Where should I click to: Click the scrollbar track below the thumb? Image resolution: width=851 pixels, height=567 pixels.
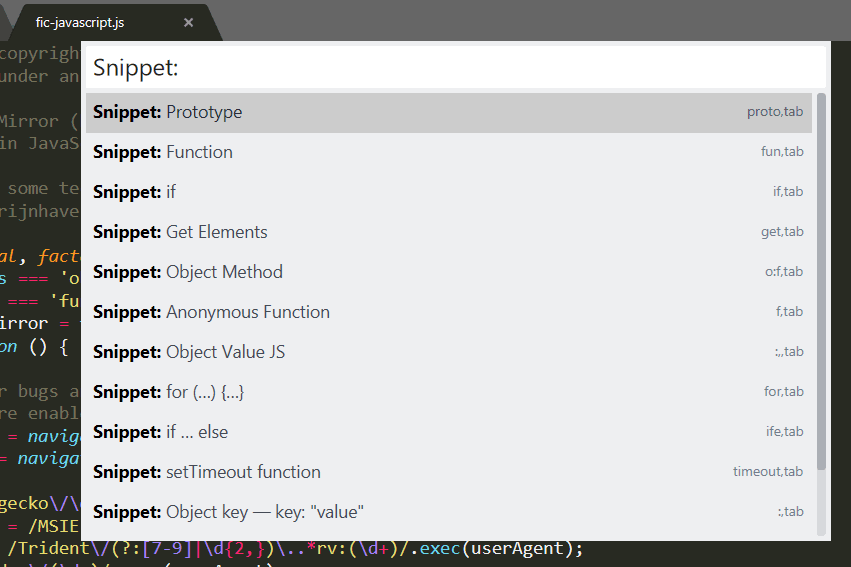tap(821, 503)
